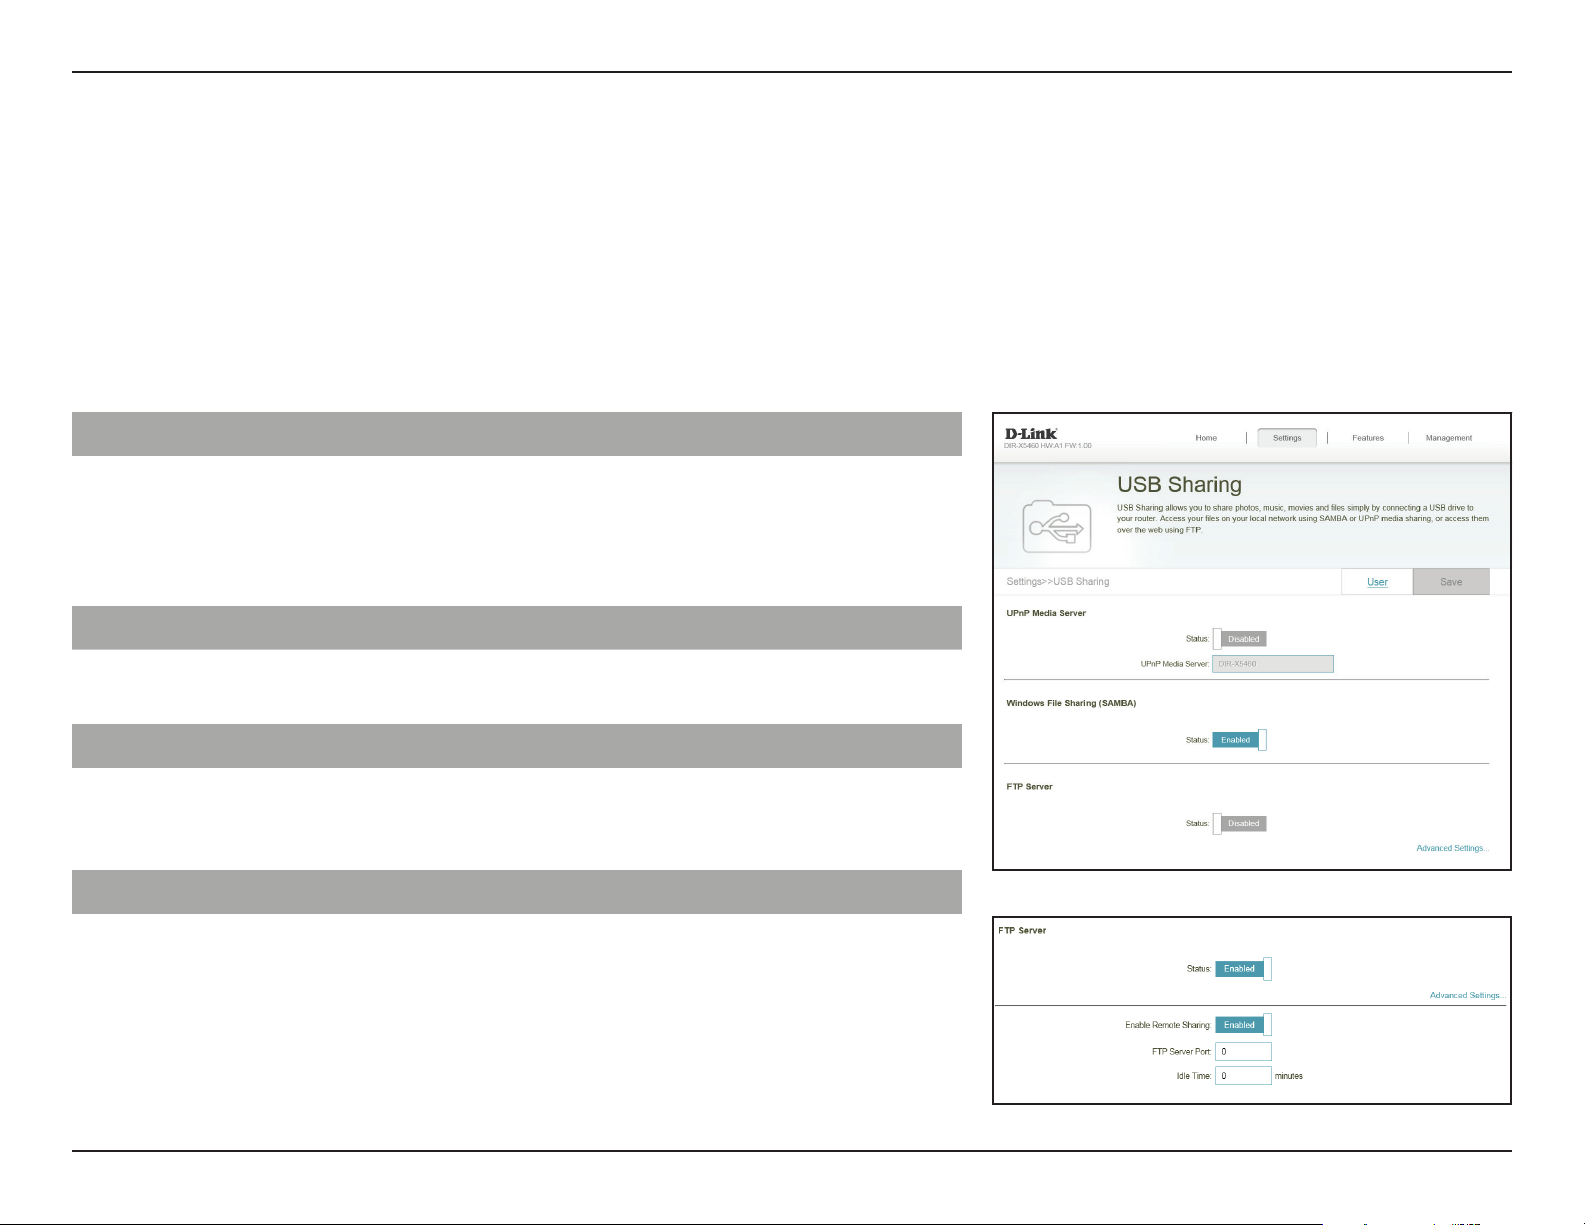Toggle Enable Remote Sharing switch
This screenshot has height=1225, width=1585.
coord(1243,1025)
